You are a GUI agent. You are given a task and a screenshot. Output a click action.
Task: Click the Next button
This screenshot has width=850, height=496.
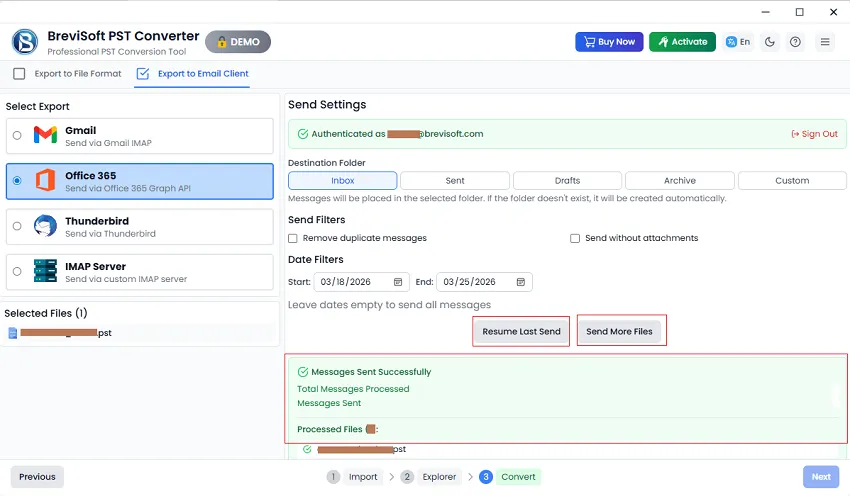pos(821,477)
